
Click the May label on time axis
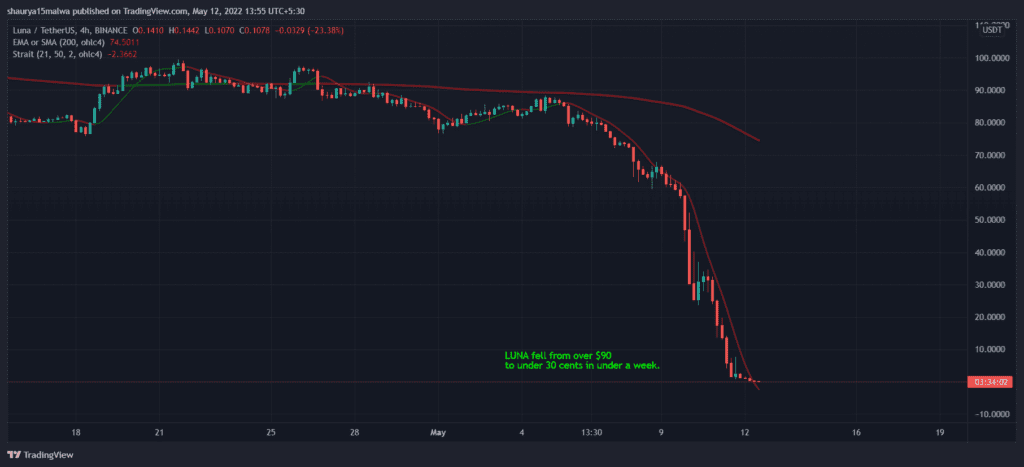click(436, 433)
